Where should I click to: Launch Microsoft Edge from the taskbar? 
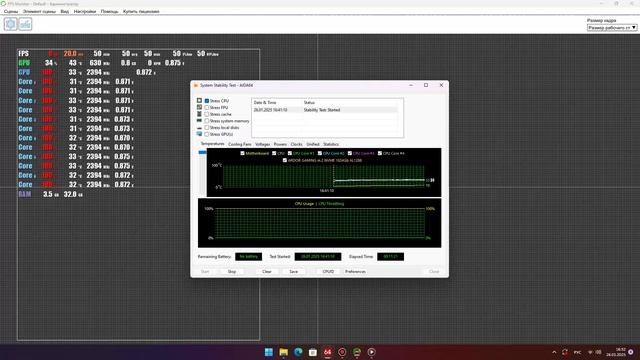tap(298, 352)
